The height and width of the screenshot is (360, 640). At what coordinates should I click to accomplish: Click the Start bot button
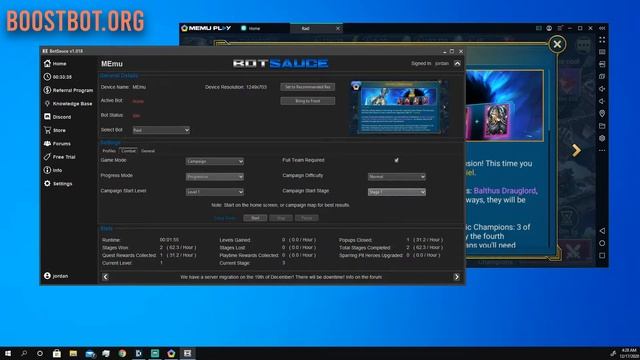[255, 218]
